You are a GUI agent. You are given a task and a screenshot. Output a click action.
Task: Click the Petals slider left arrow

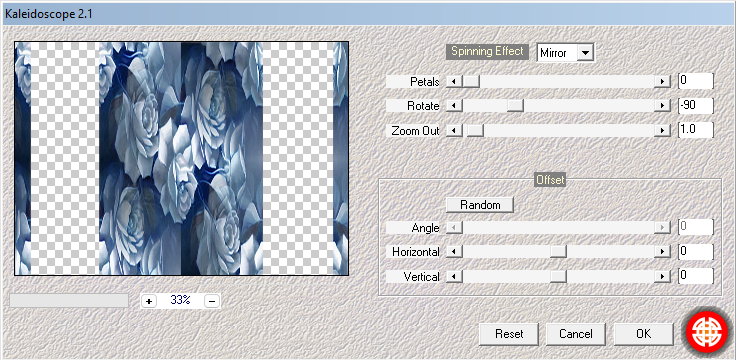454,82
